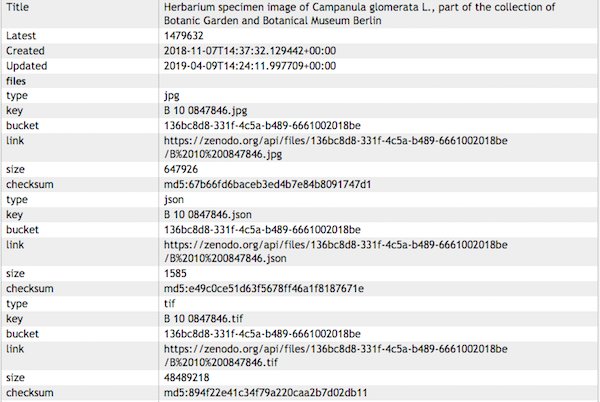Click the md5:894f22e4 checksum value
This screenshot has height=402, width=600.
[x=266, y=392]
